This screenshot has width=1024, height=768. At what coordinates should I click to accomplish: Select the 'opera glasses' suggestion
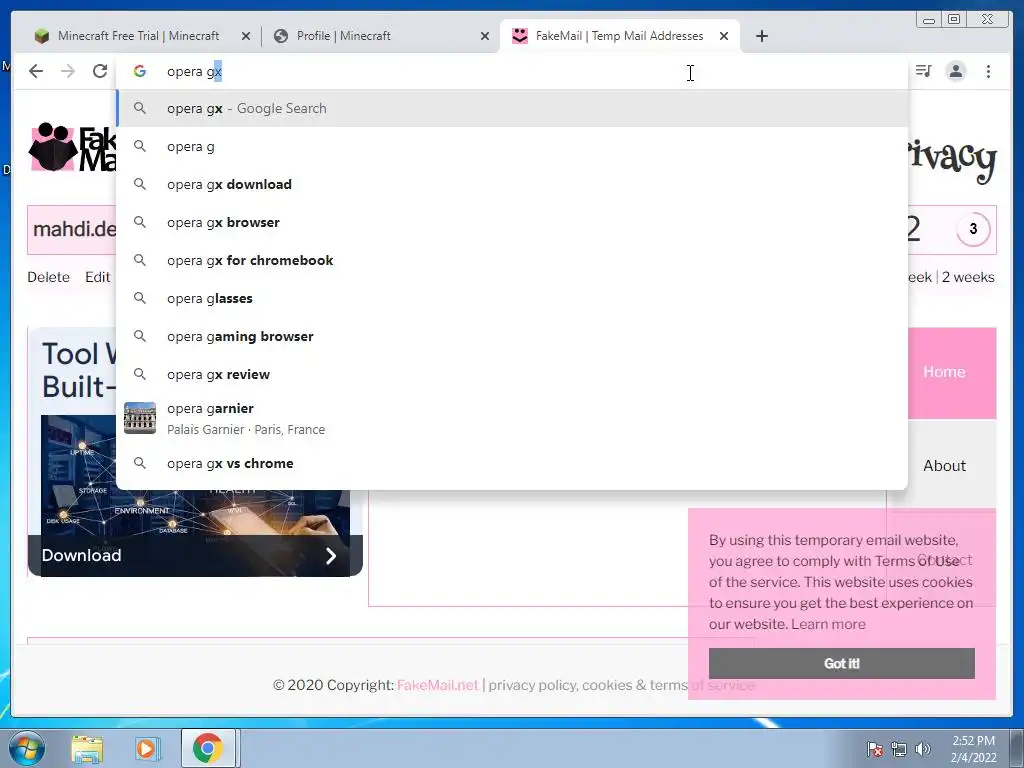(512, 298)
